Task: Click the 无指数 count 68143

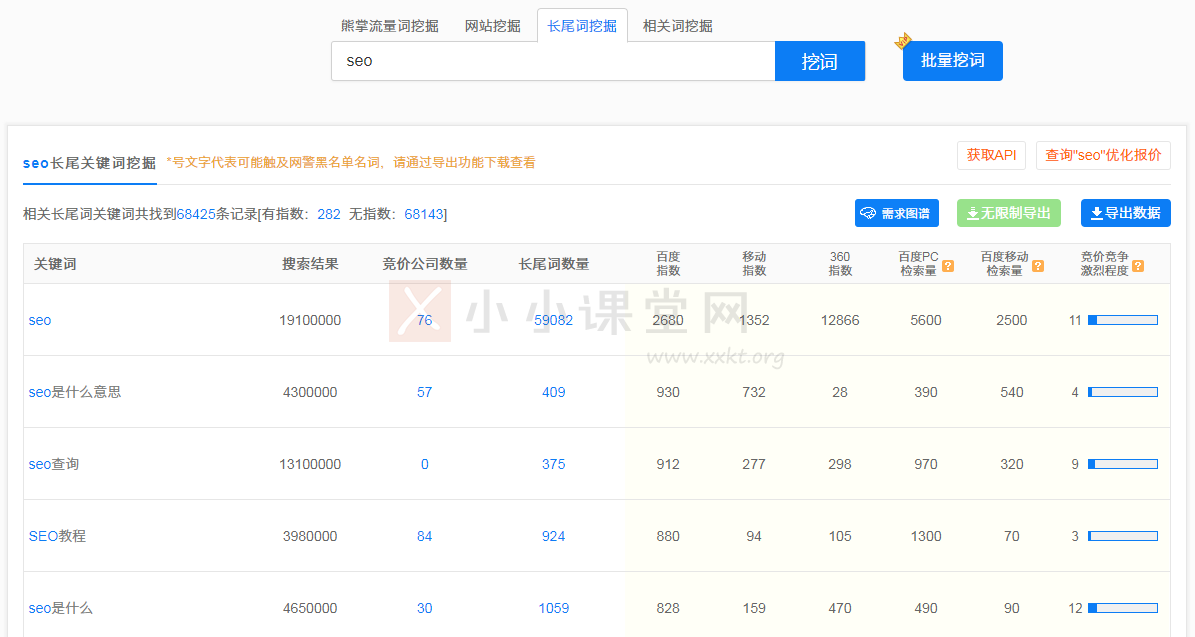Action: click(x=424, y=214)
